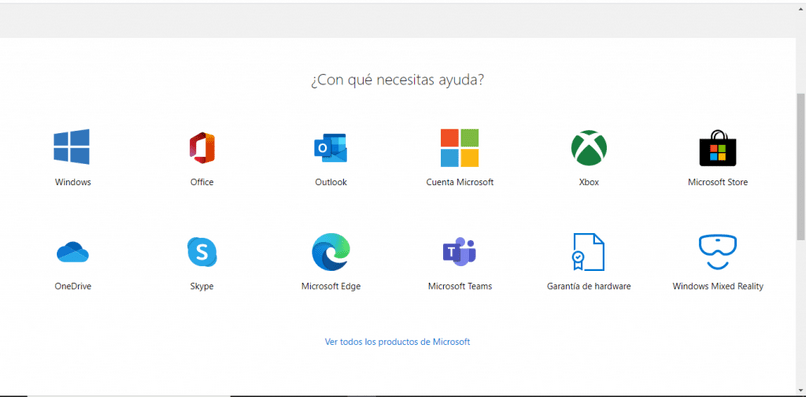The width and height of the screenshot is (806, 397).
Task: Choose the Outlook envelope icon
Action: [331, 148]
